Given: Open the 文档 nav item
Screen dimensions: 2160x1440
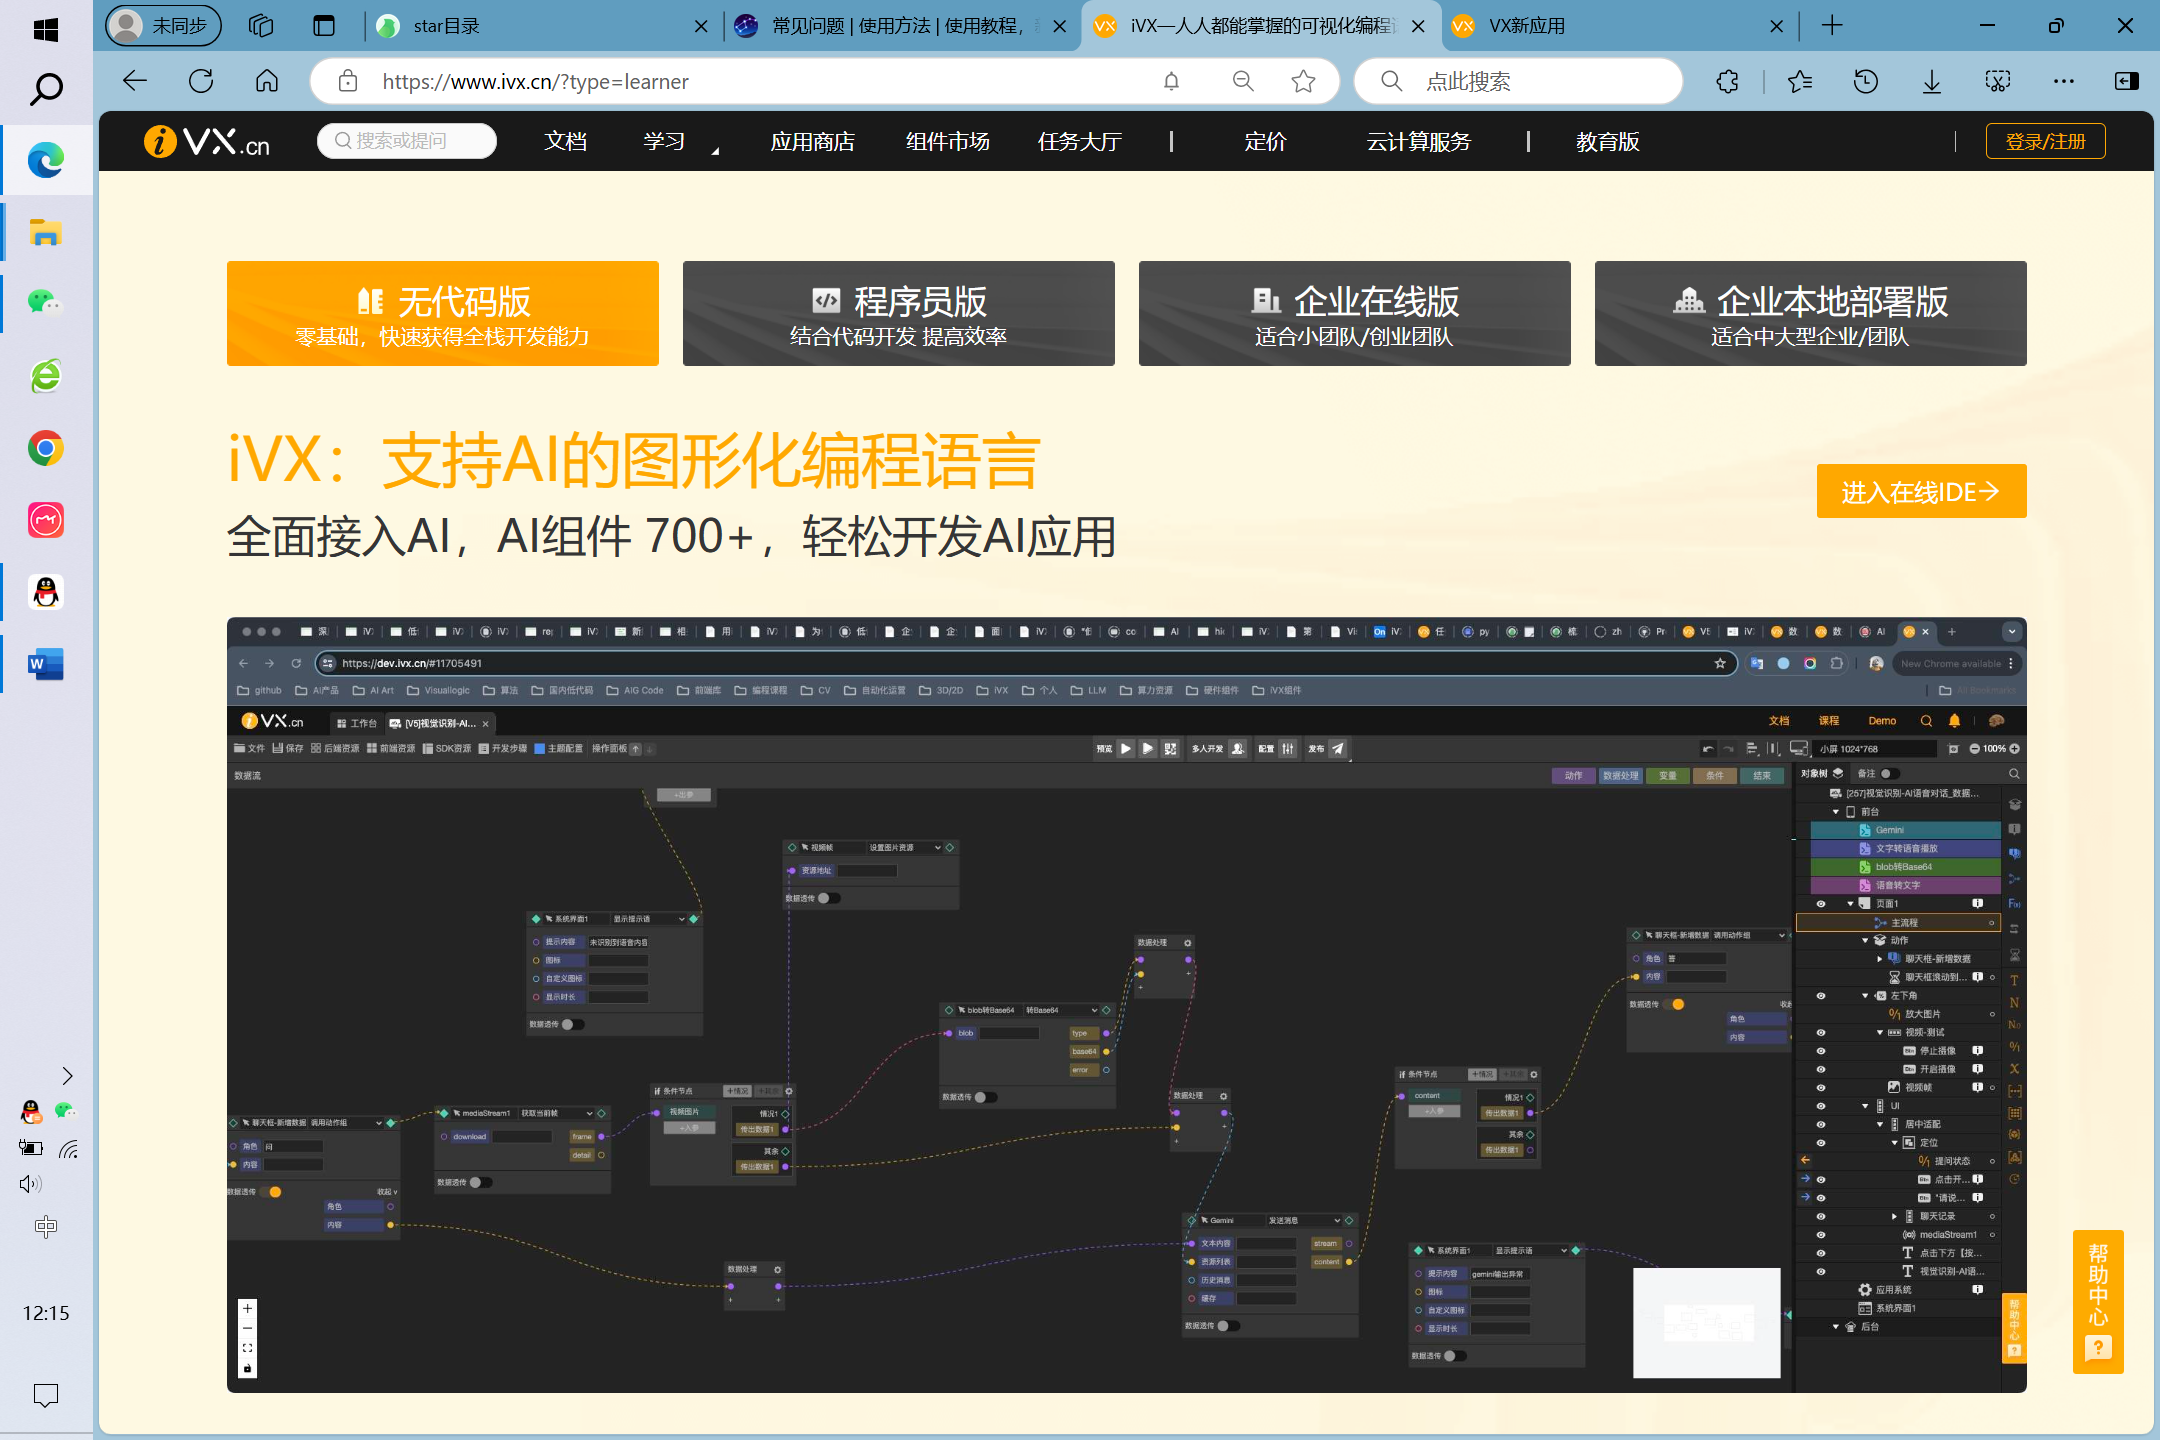Looking at the screenshot, I should tap(565, 142).
